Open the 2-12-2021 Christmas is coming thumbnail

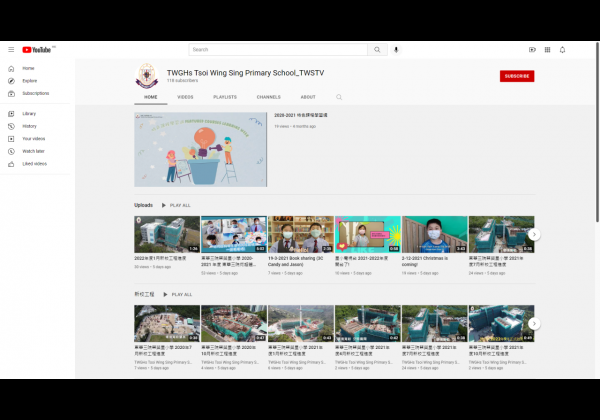coord(435,234)
